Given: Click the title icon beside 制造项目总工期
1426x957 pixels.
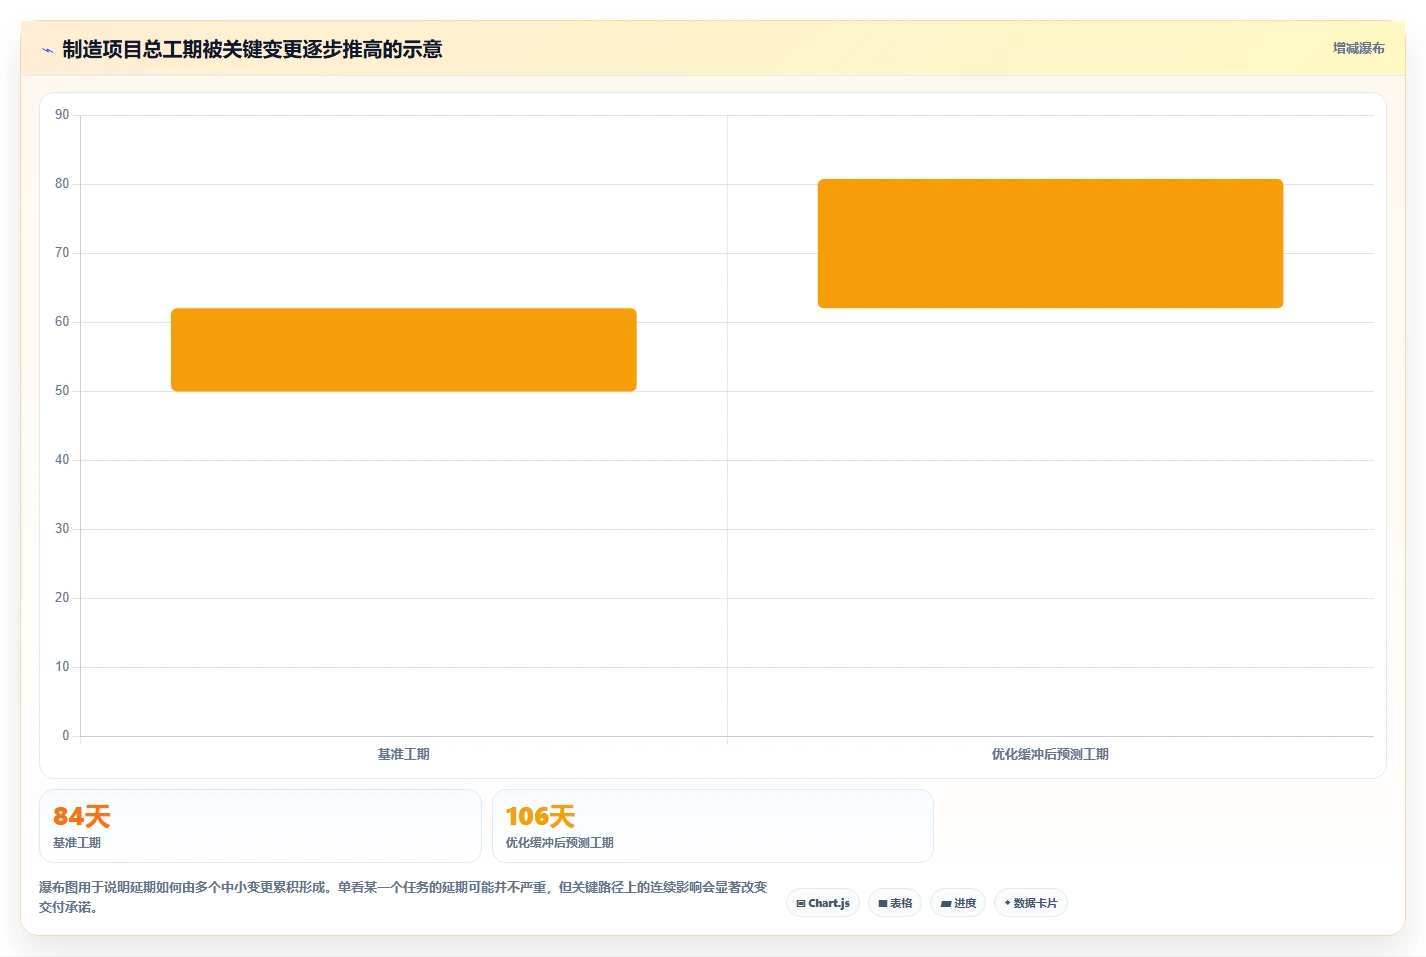Looking at the screenshot, I should (47, 50).
